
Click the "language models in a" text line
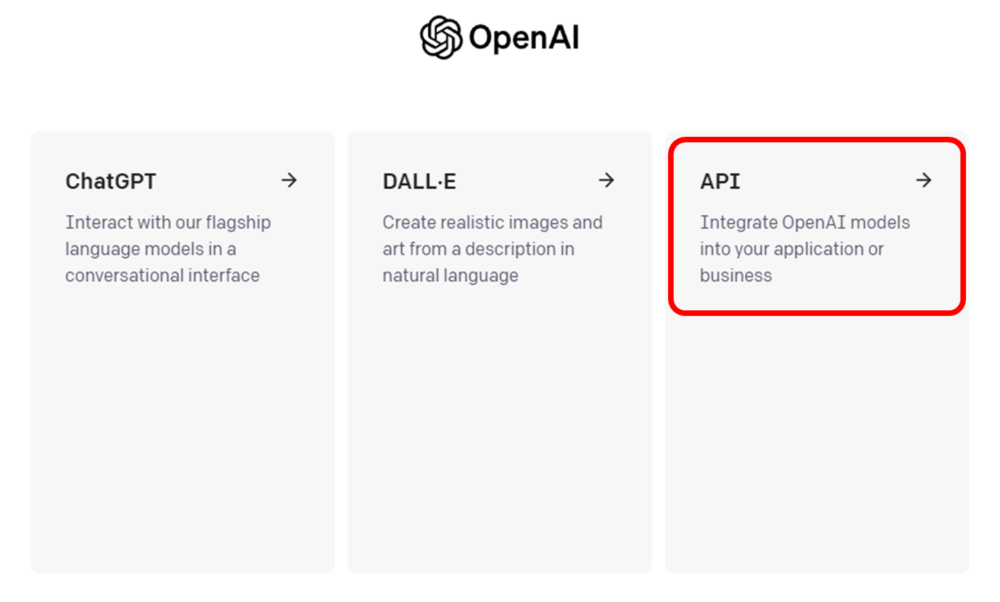click(x=151, y=249)
